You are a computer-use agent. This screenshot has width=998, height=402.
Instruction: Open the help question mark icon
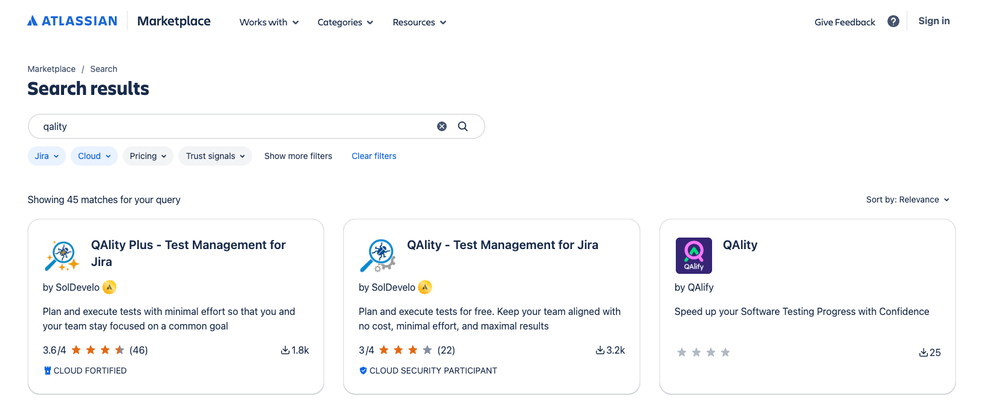(x=894, y=22)
